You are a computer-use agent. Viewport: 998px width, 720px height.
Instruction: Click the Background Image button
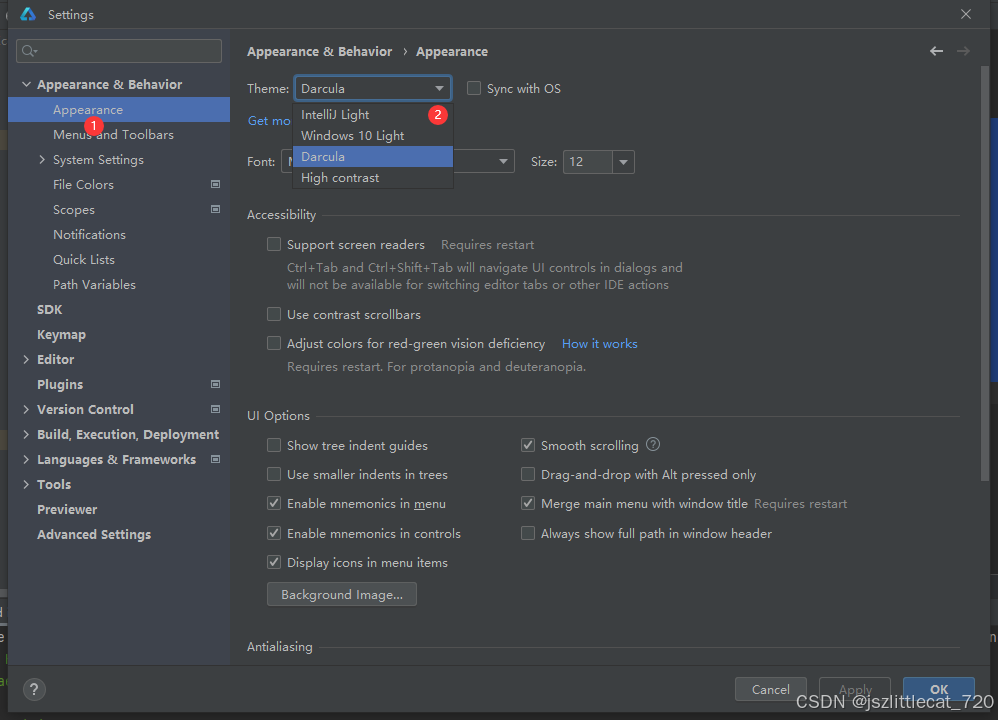[x=341, y=595]
